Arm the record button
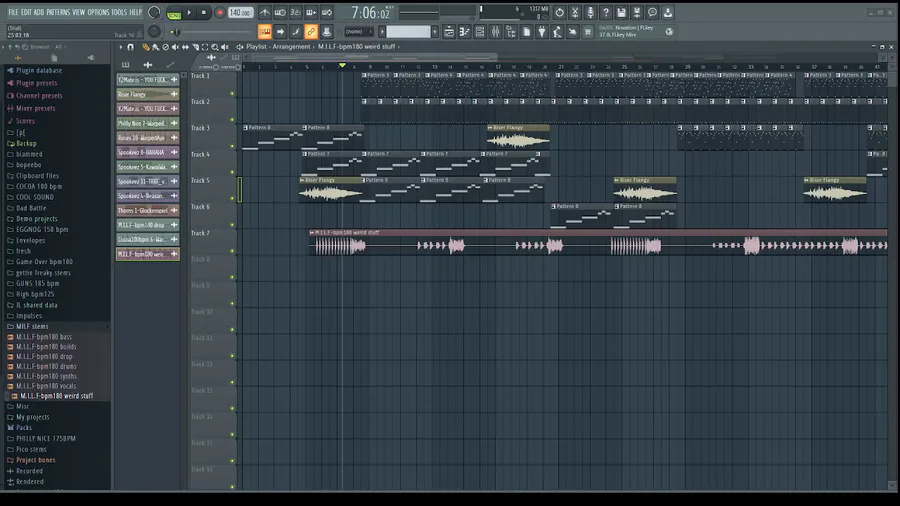Image resolution: width=900 pixels, height=506 pixels. [219, 12]
